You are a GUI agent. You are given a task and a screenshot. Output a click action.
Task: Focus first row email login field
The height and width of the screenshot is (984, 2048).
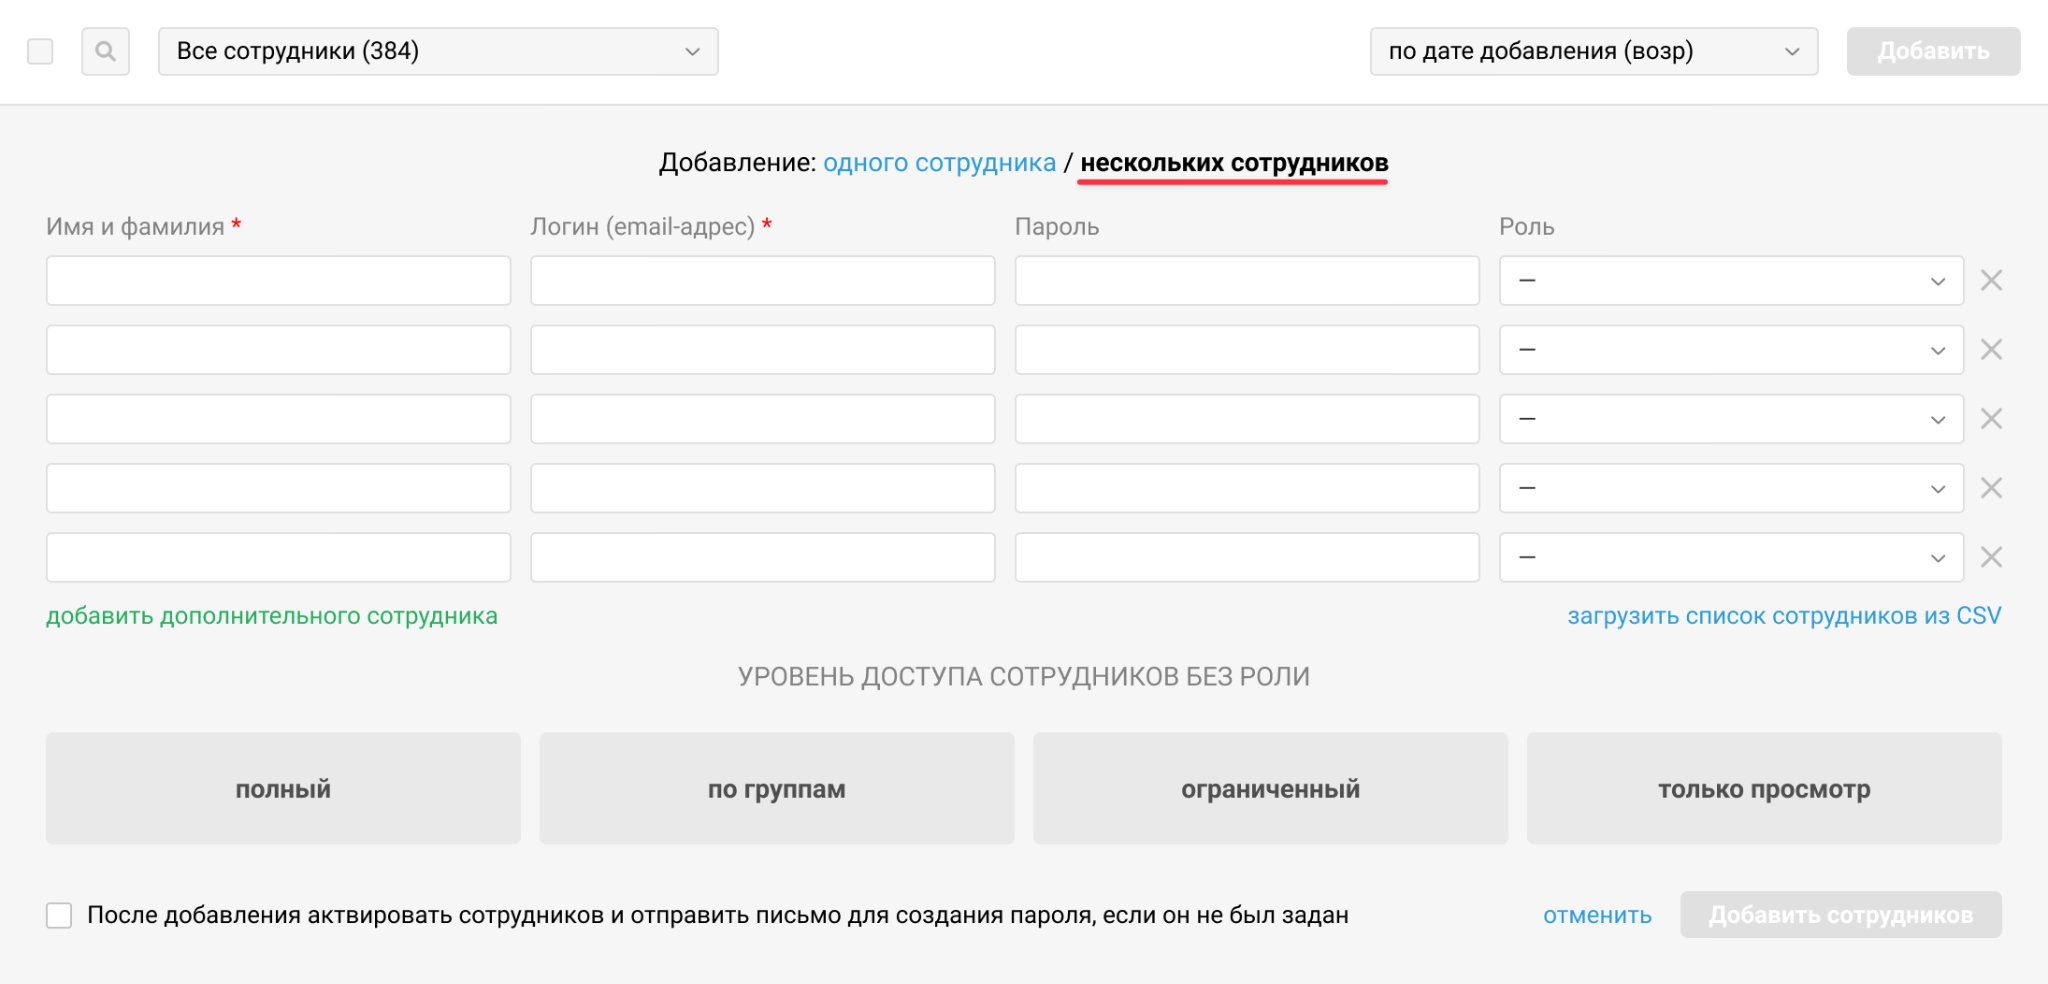[762, 281]
